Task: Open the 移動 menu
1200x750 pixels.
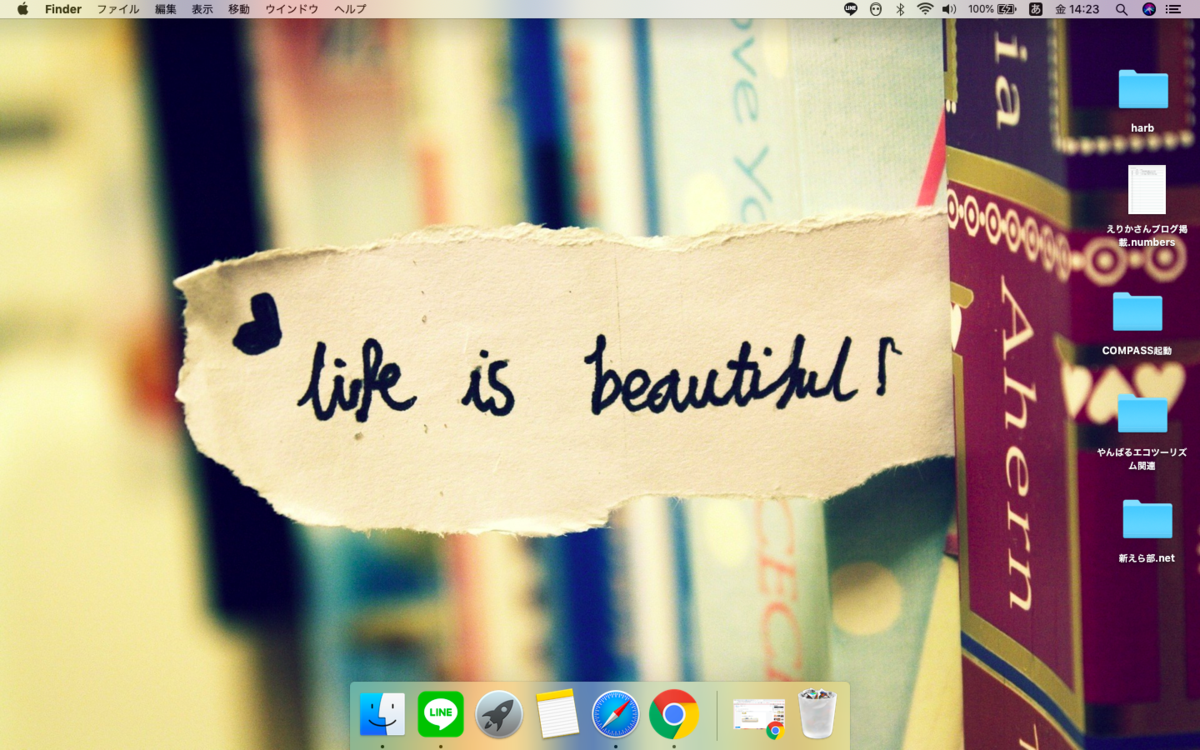Action: click(x=239, y=9)
